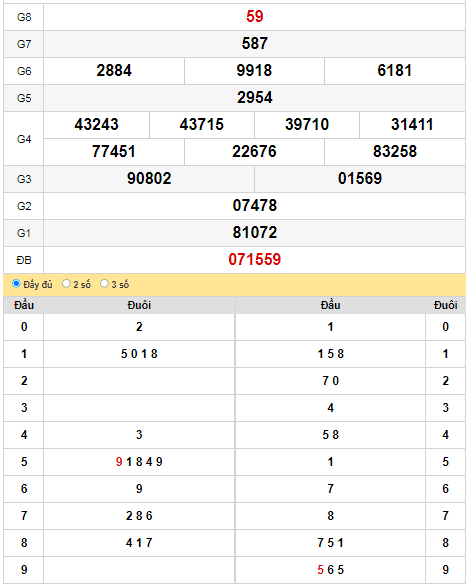Click G3 number 90802
The width and height of the screenshot is (470, 586).
point(149,178)
